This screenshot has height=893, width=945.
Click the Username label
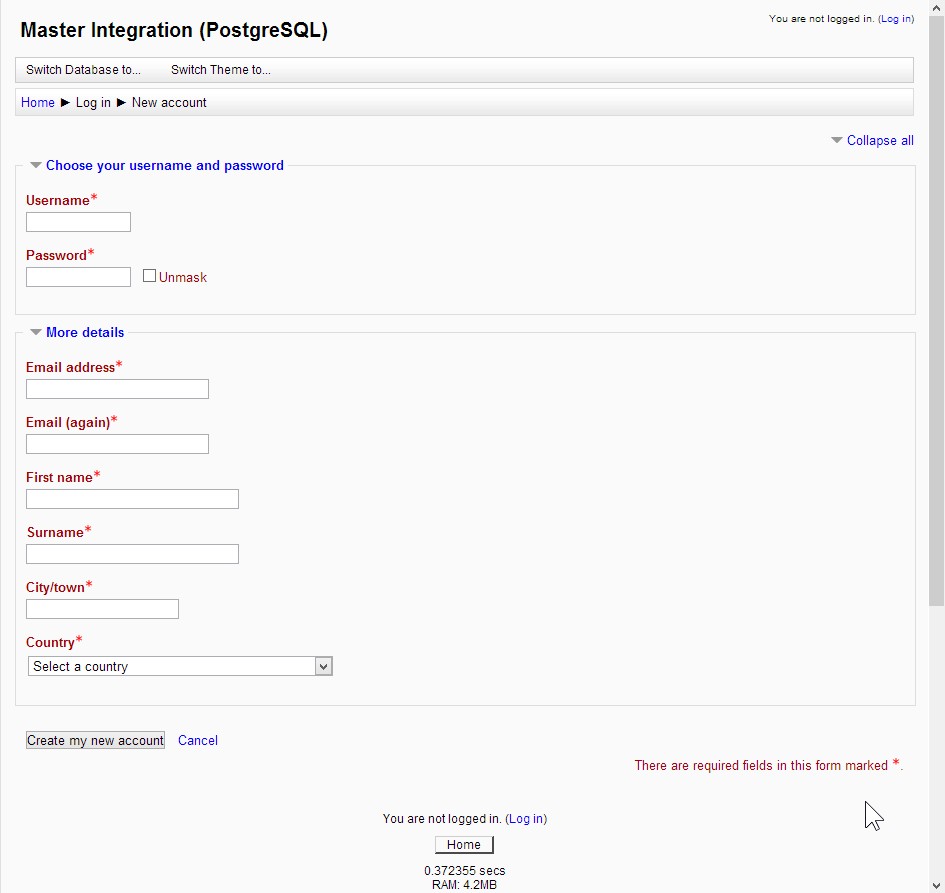(58, 201)
